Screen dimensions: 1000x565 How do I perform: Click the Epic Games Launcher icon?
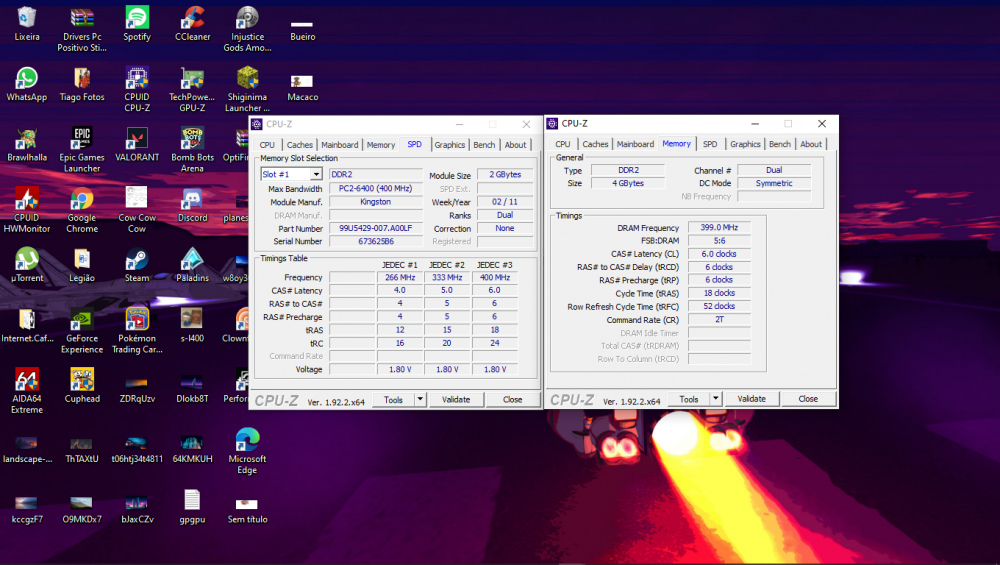pos(82,139)
